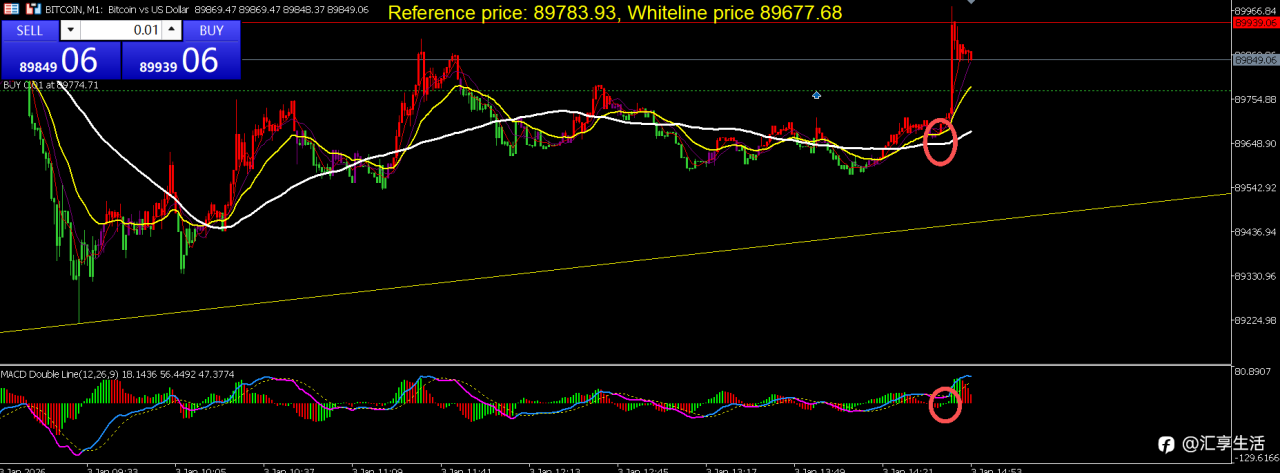1280x473 pixels.
Task: Decrease trade volume with the down arrow
Action: pos(72,30)
